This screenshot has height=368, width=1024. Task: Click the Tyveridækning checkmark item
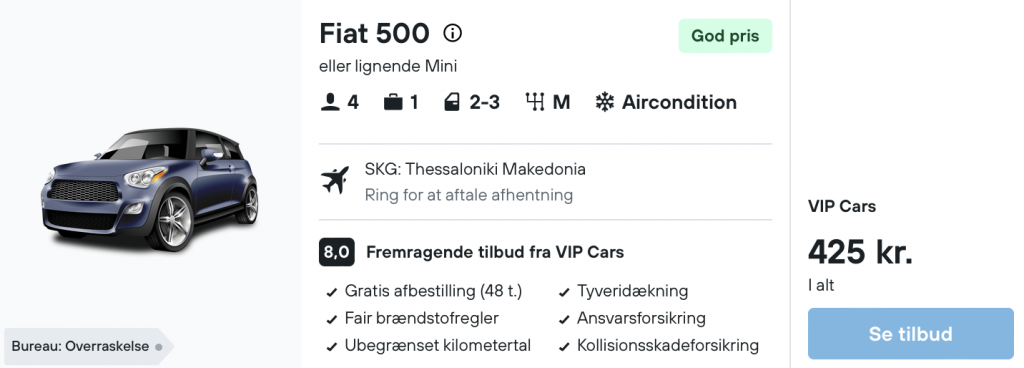point(624,291)
